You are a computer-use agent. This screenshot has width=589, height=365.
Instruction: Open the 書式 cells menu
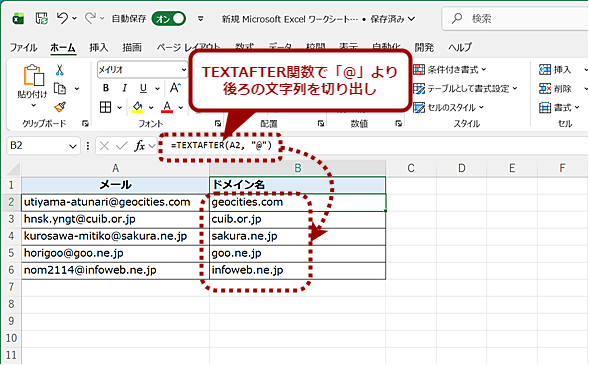click(x=559, y=108)
